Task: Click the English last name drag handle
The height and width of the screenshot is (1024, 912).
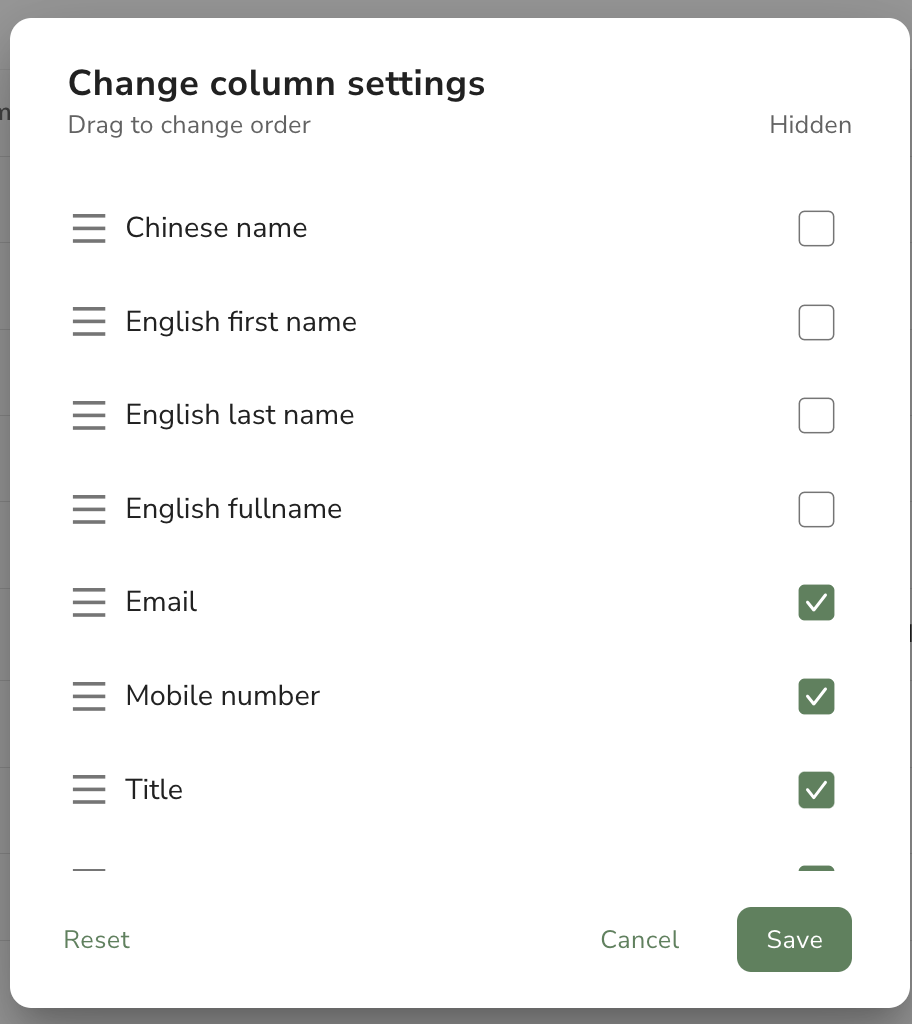Action: (x=89, y=415)
